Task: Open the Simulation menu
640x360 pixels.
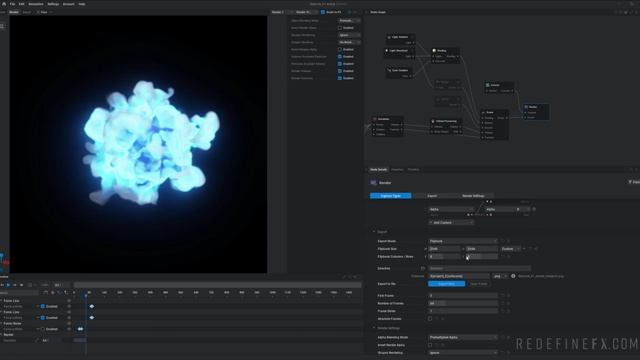Action: coord(36,4)
